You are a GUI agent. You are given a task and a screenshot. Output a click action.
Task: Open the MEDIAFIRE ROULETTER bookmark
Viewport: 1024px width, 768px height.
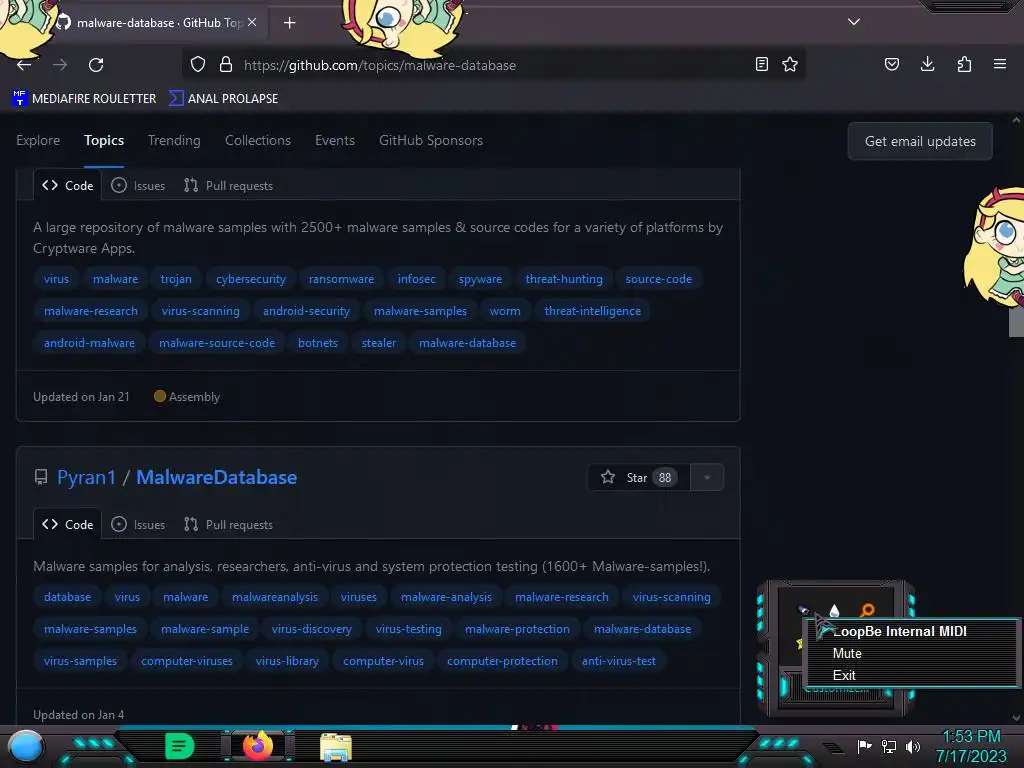point(84,99)
